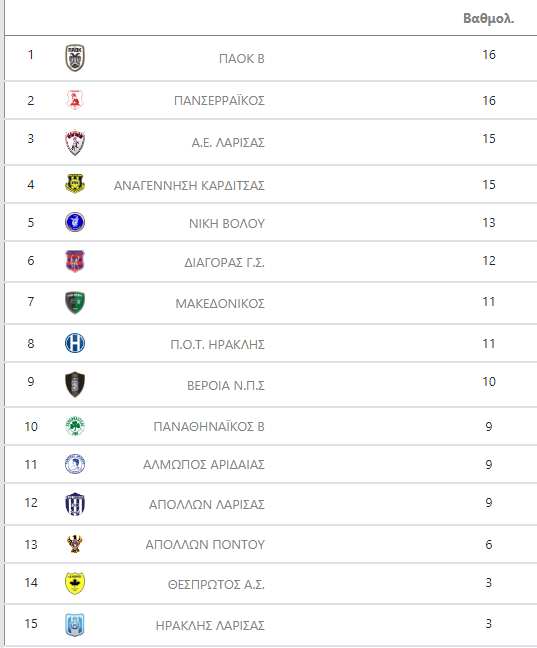This screenshot has height=648, width=537.
Task: Click the ΠΑΟΚ Β team crest
Action: tap(75, 58)
